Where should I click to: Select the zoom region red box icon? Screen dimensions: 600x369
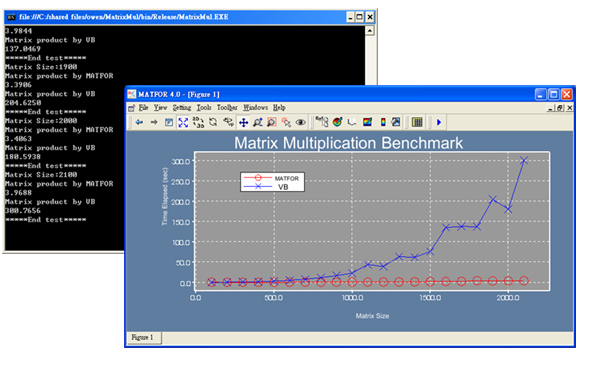pyautogui.click(x=272, y=122)
